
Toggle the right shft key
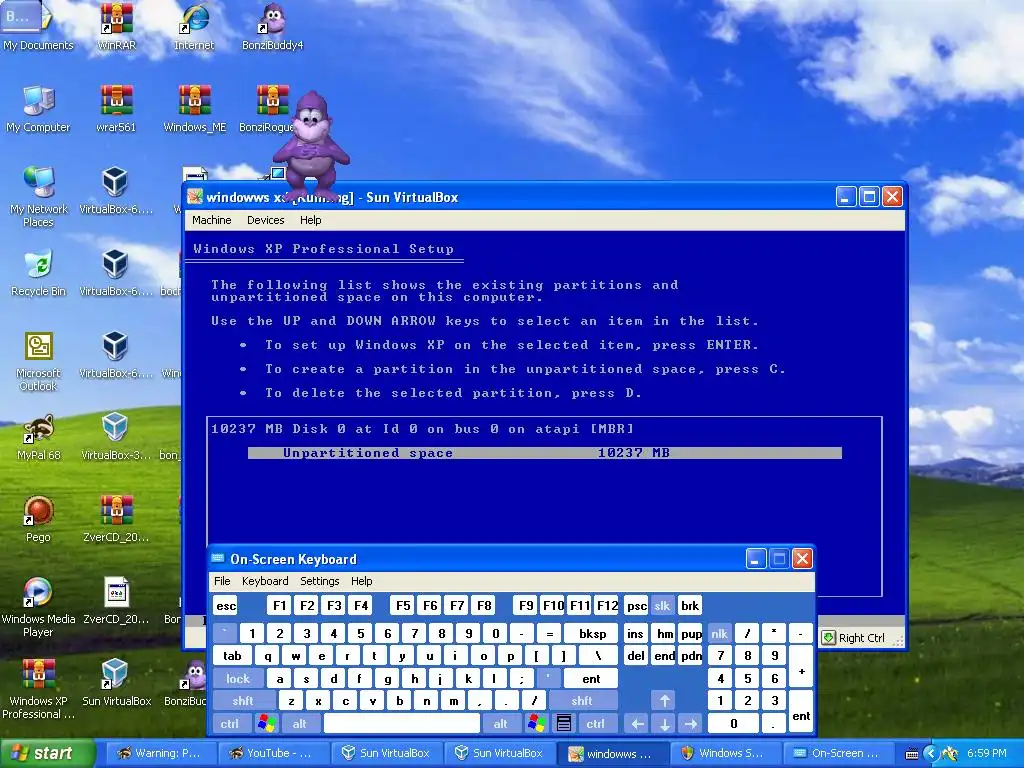click(582, 701)
